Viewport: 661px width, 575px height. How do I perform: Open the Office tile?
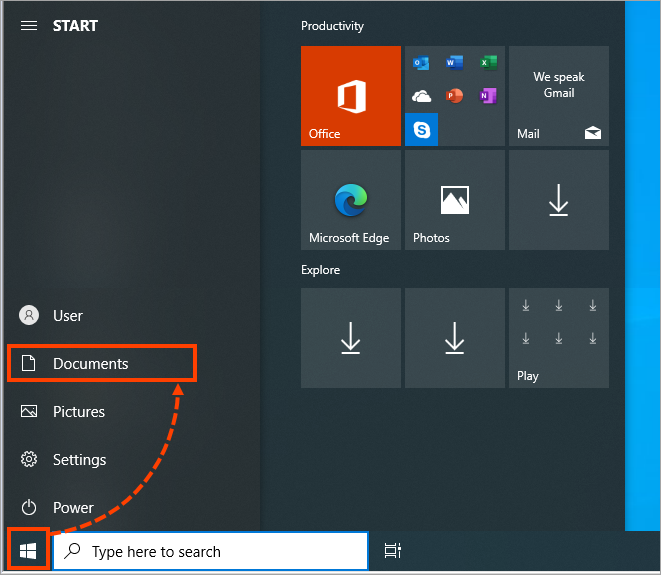coord(351,96)
